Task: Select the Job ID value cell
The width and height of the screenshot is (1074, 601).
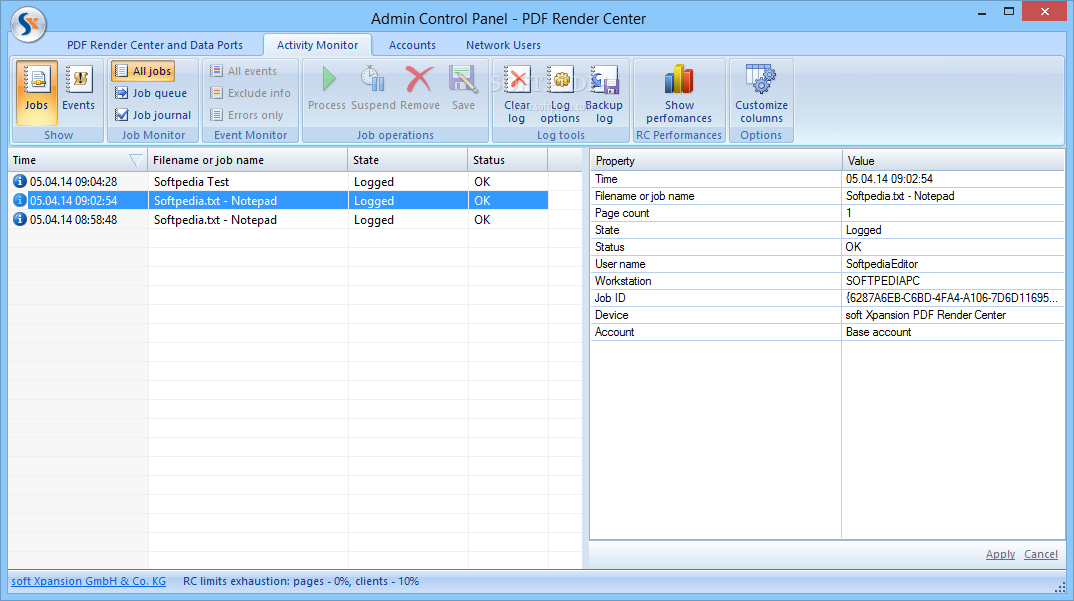Action: pyautogui.click(x=953, y=298)
